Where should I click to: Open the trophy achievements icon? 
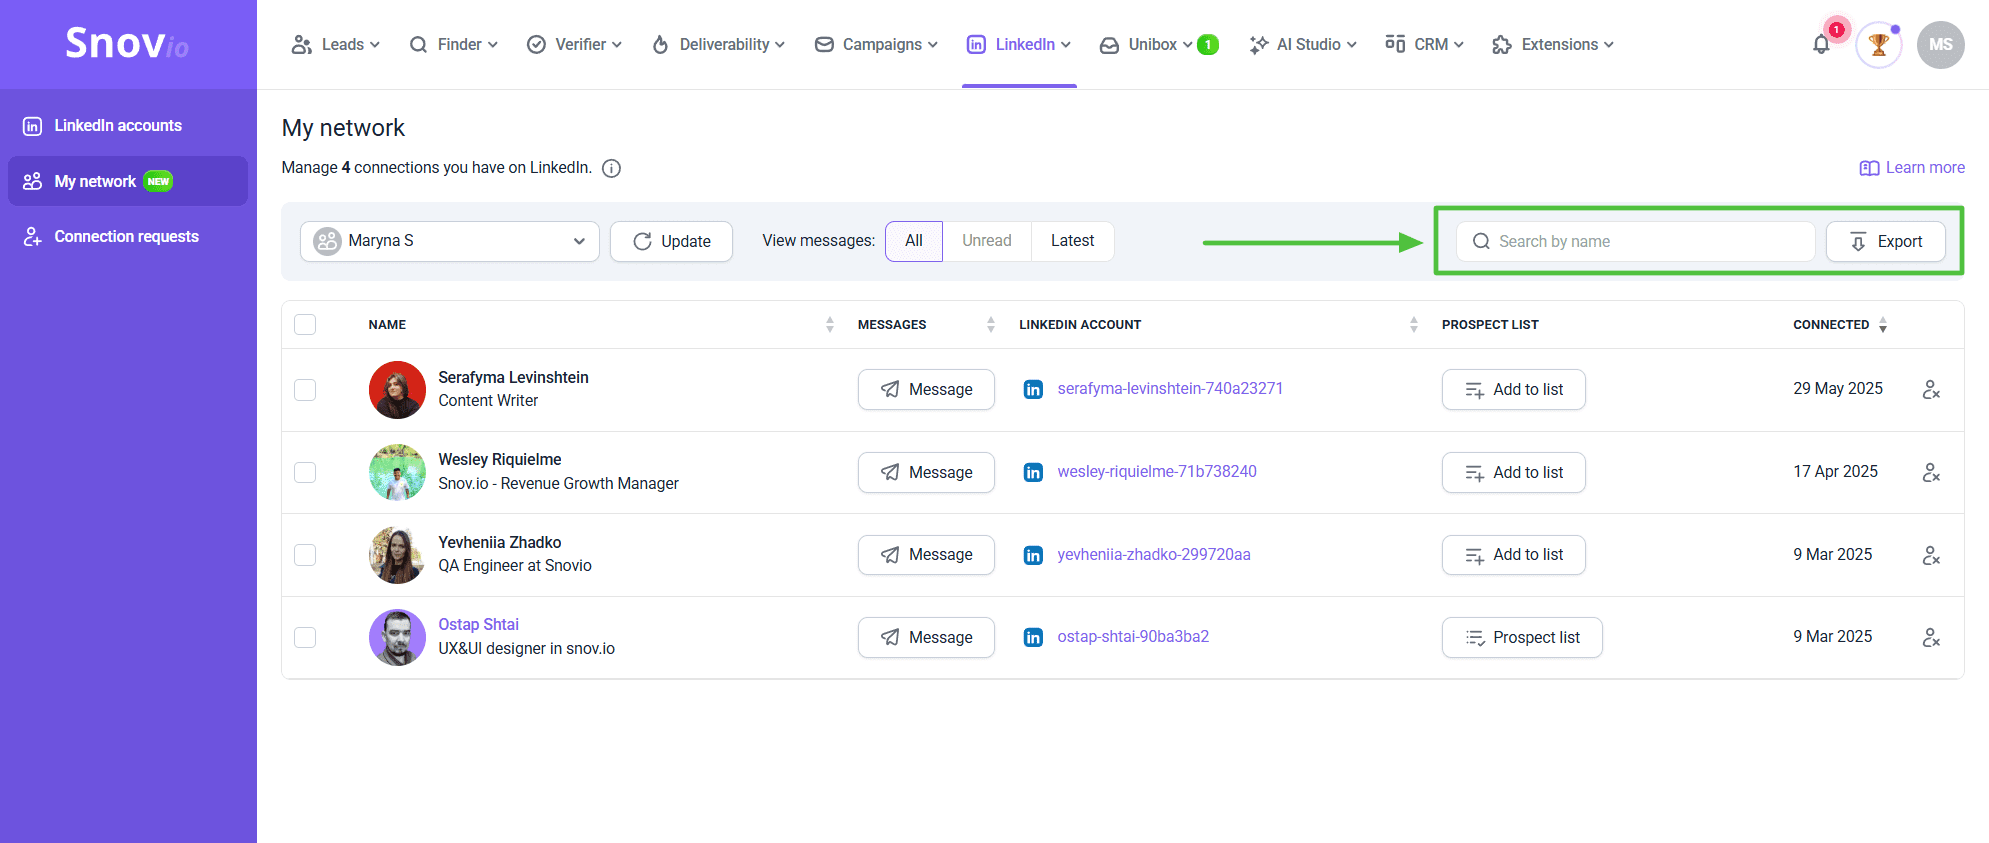pyautogui.click(x=1878, y=45)
